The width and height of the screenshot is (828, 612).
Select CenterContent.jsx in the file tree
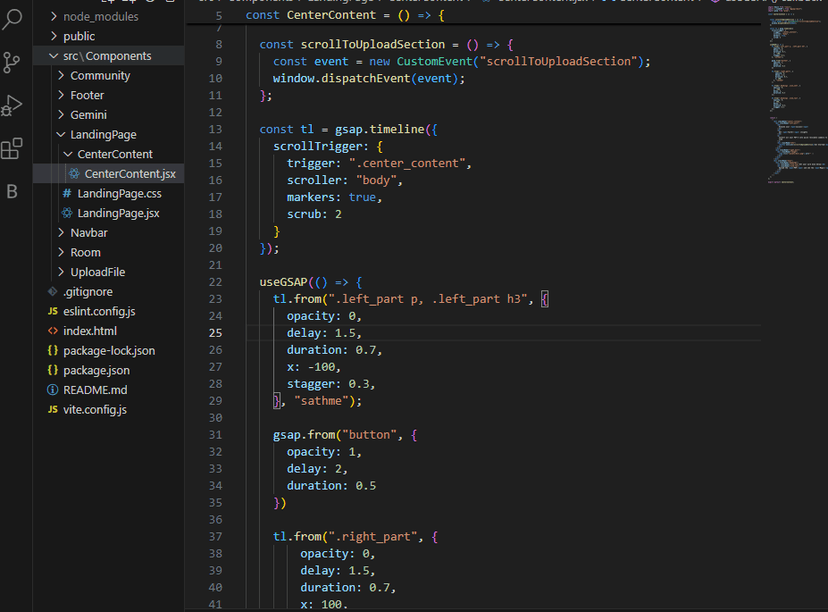tap(129, 174)
